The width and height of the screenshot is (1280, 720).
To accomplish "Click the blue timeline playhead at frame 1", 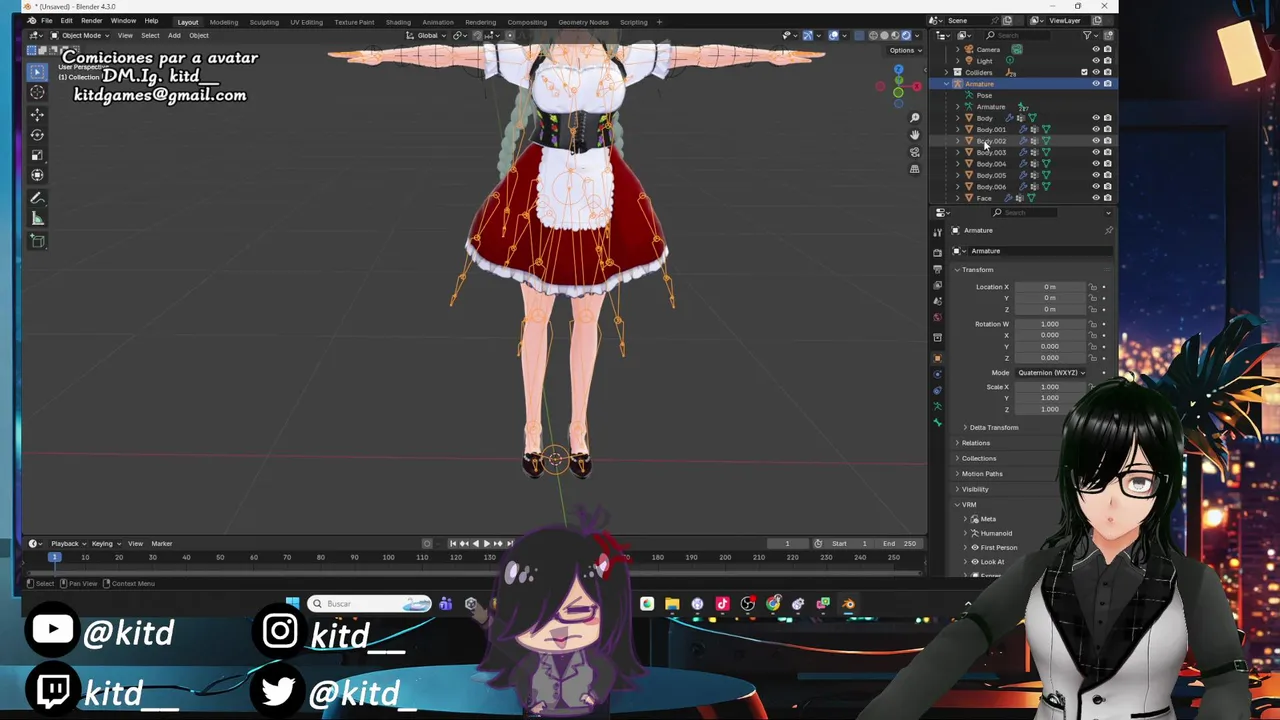I will click(x=55, y=557).
